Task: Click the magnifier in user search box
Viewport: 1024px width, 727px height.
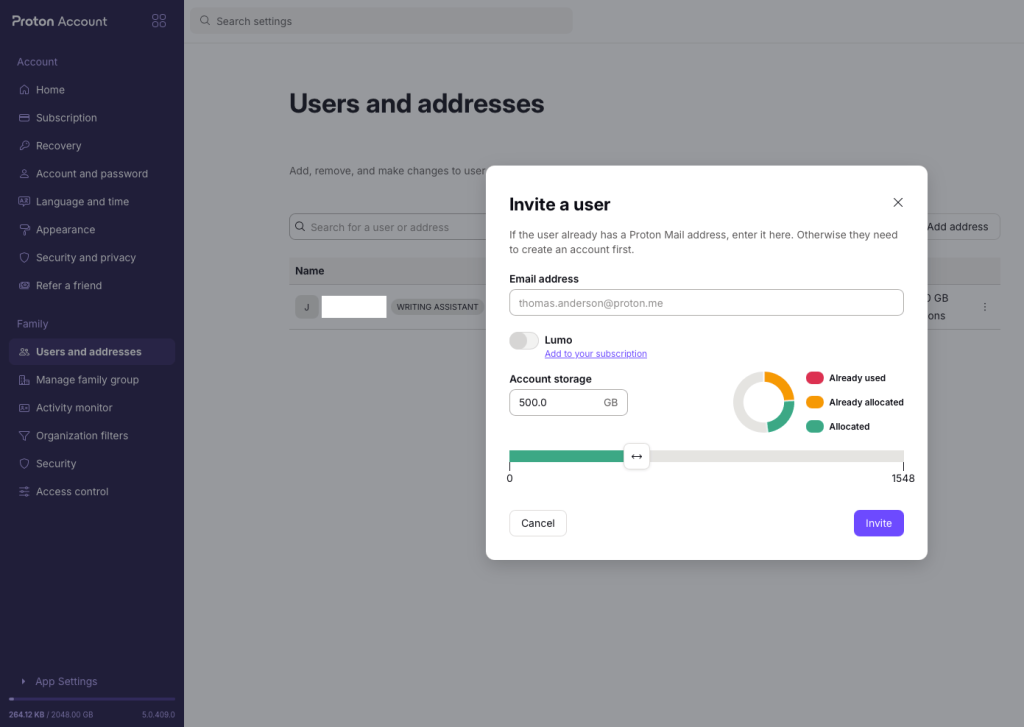Action: pyautogui.click(x=300, y=227)
